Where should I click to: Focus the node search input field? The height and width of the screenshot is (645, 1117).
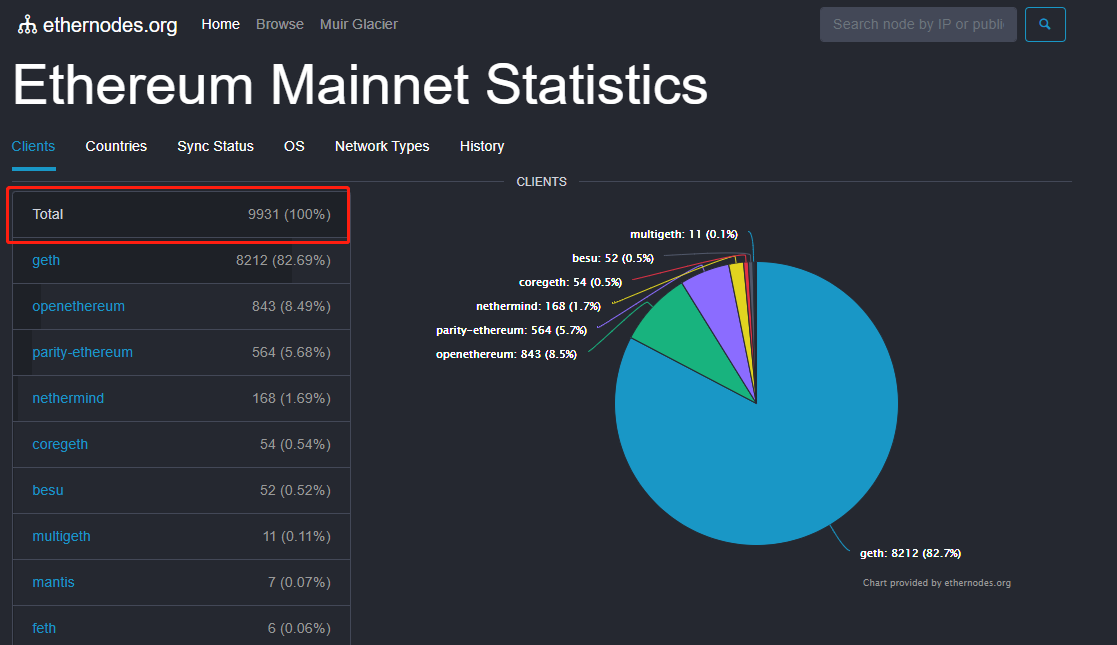pos(917,24)
